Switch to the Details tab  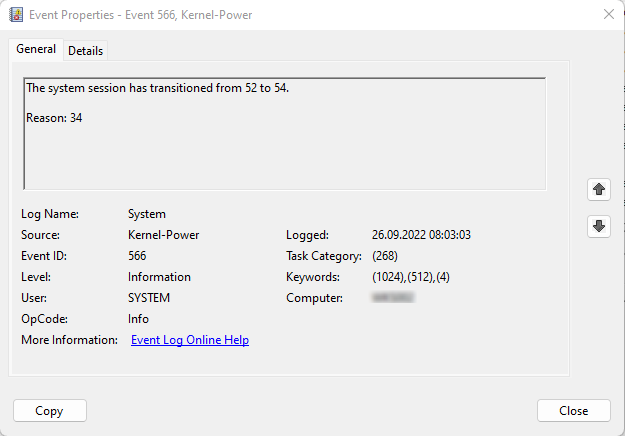coord(85,51)
